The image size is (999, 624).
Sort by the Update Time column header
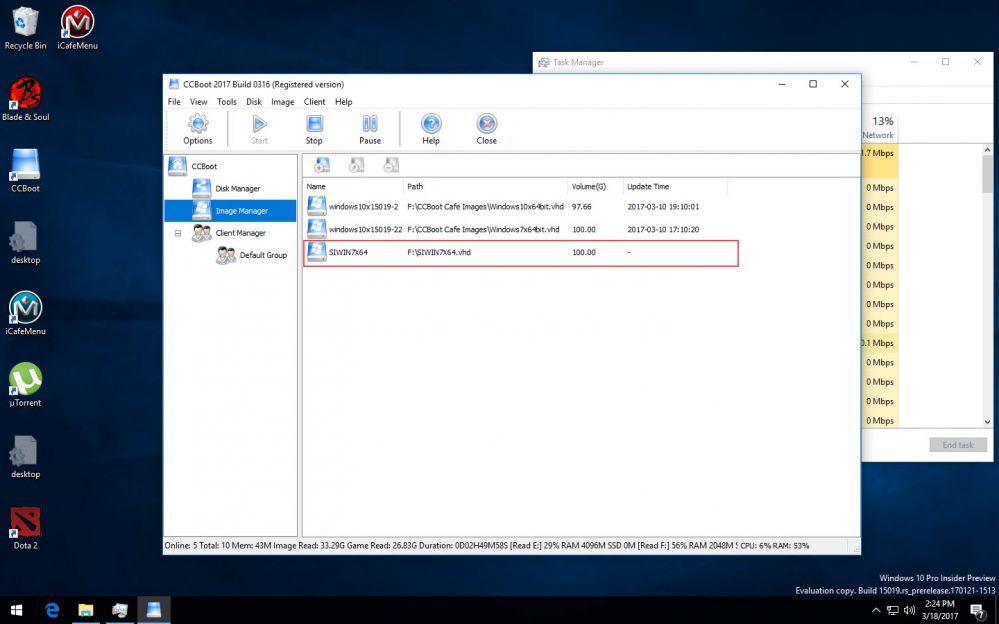click(675, 186)
